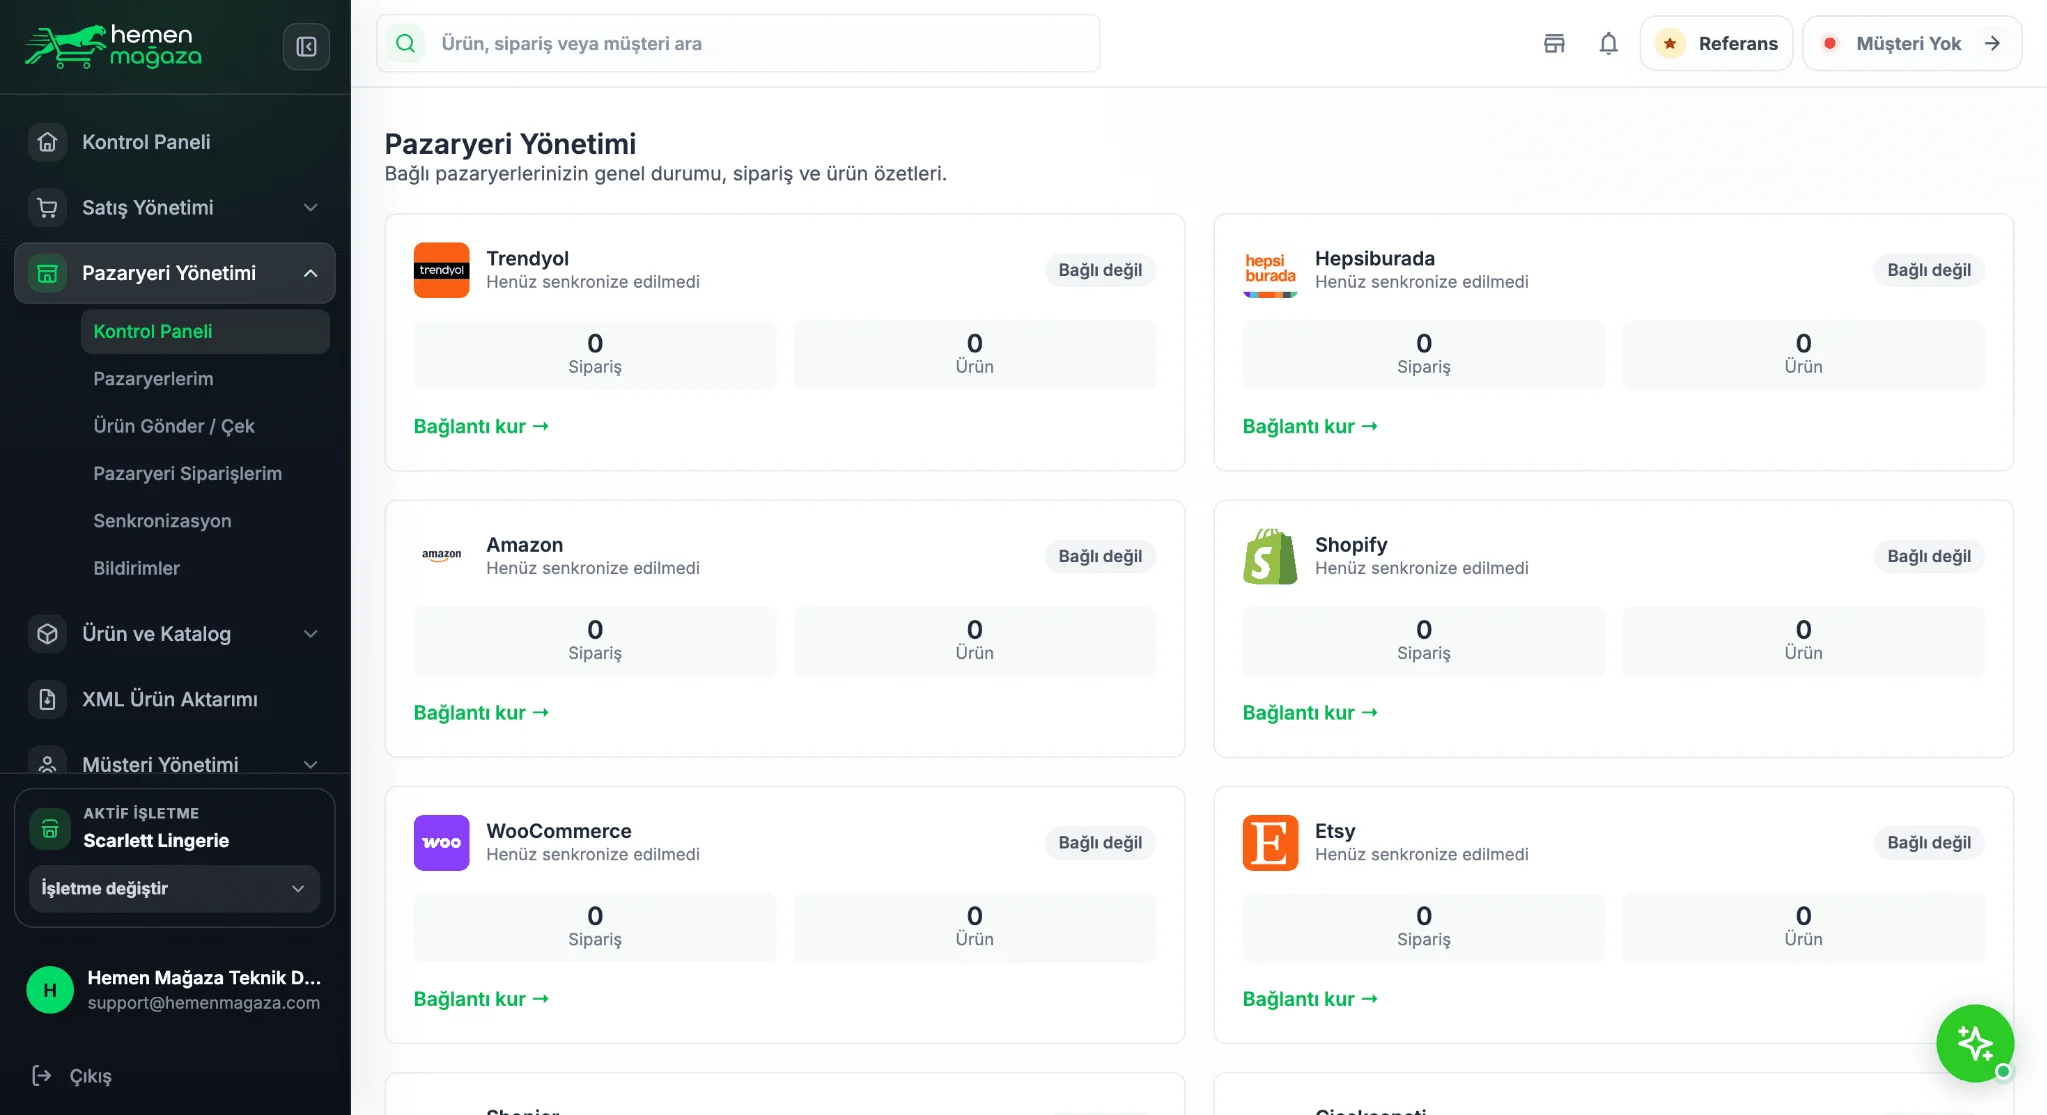Click the Etsy logo icon
This screenshot has width=2047, height=1115.
pos(1270,842)
